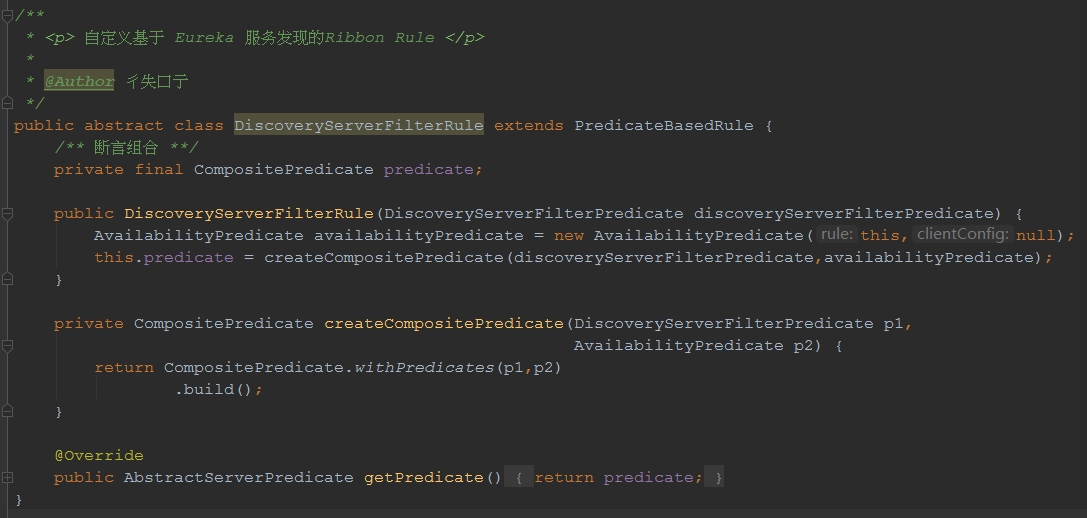Viewport: 1087px width, 518px height.
Task: Click the 'class' keyword
Action: click(199, 126)
